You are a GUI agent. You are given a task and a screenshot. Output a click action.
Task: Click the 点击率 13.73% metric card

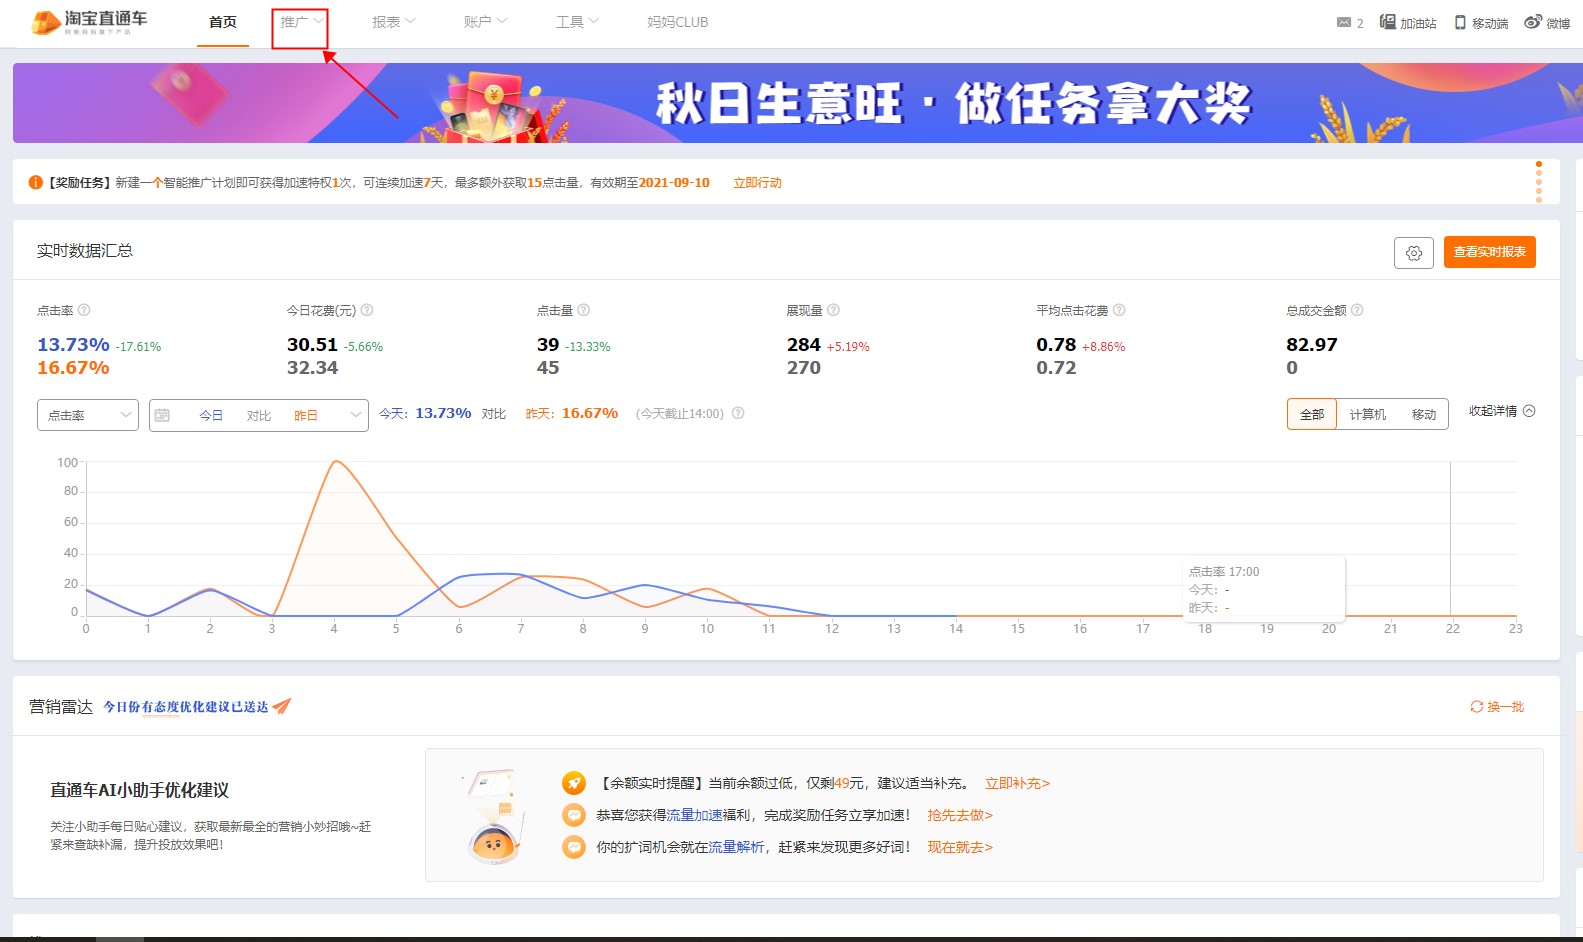coord(99,340)
